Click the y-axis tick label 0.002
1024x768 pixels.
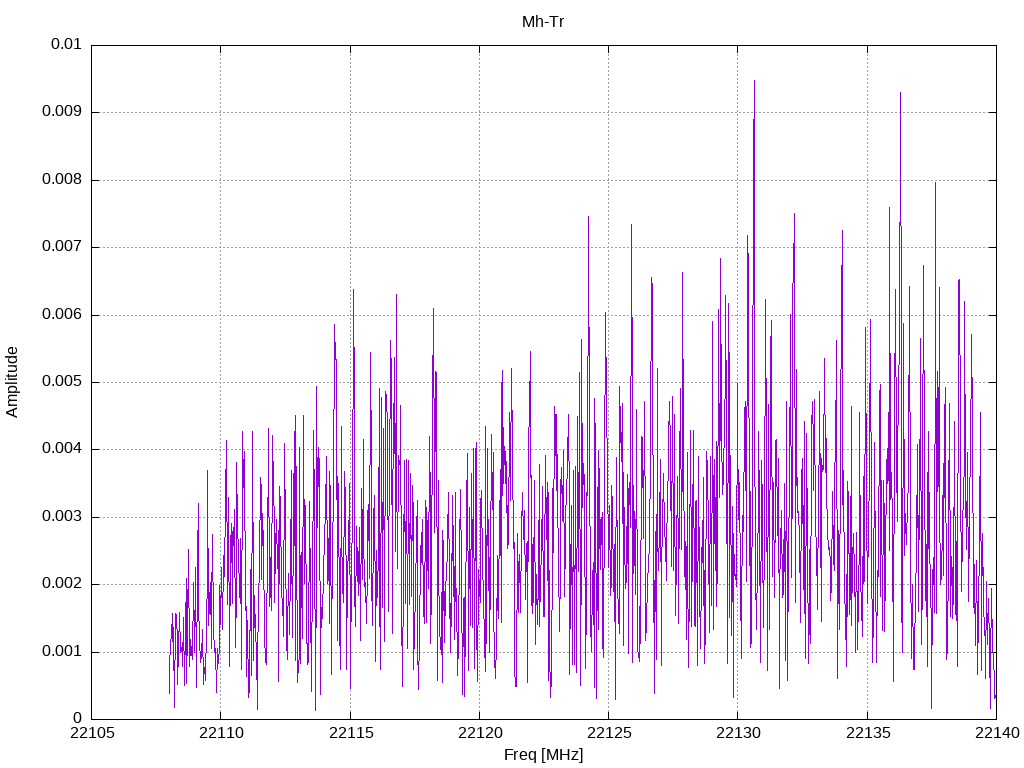coord(61,584)
